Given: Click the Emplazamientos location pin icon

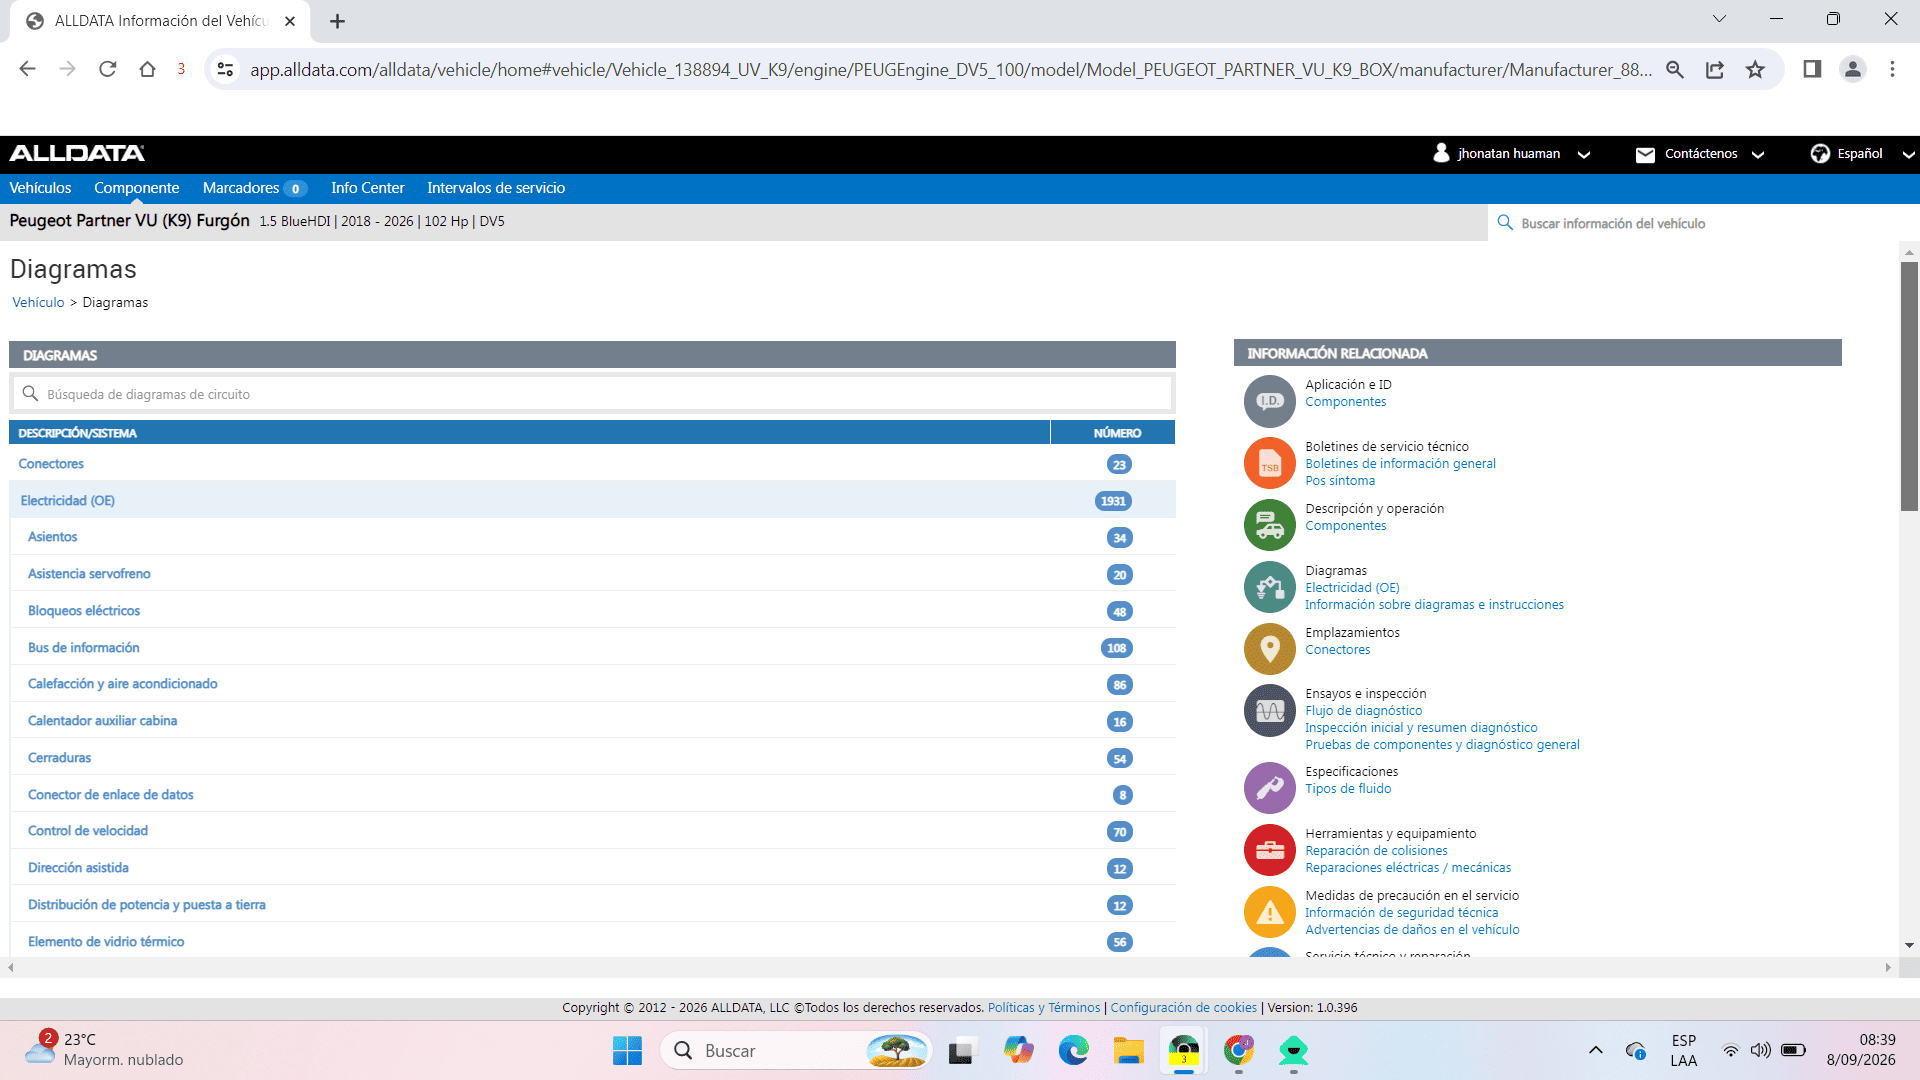Looking at the screenshot, I should click(x=1269, y=649).
